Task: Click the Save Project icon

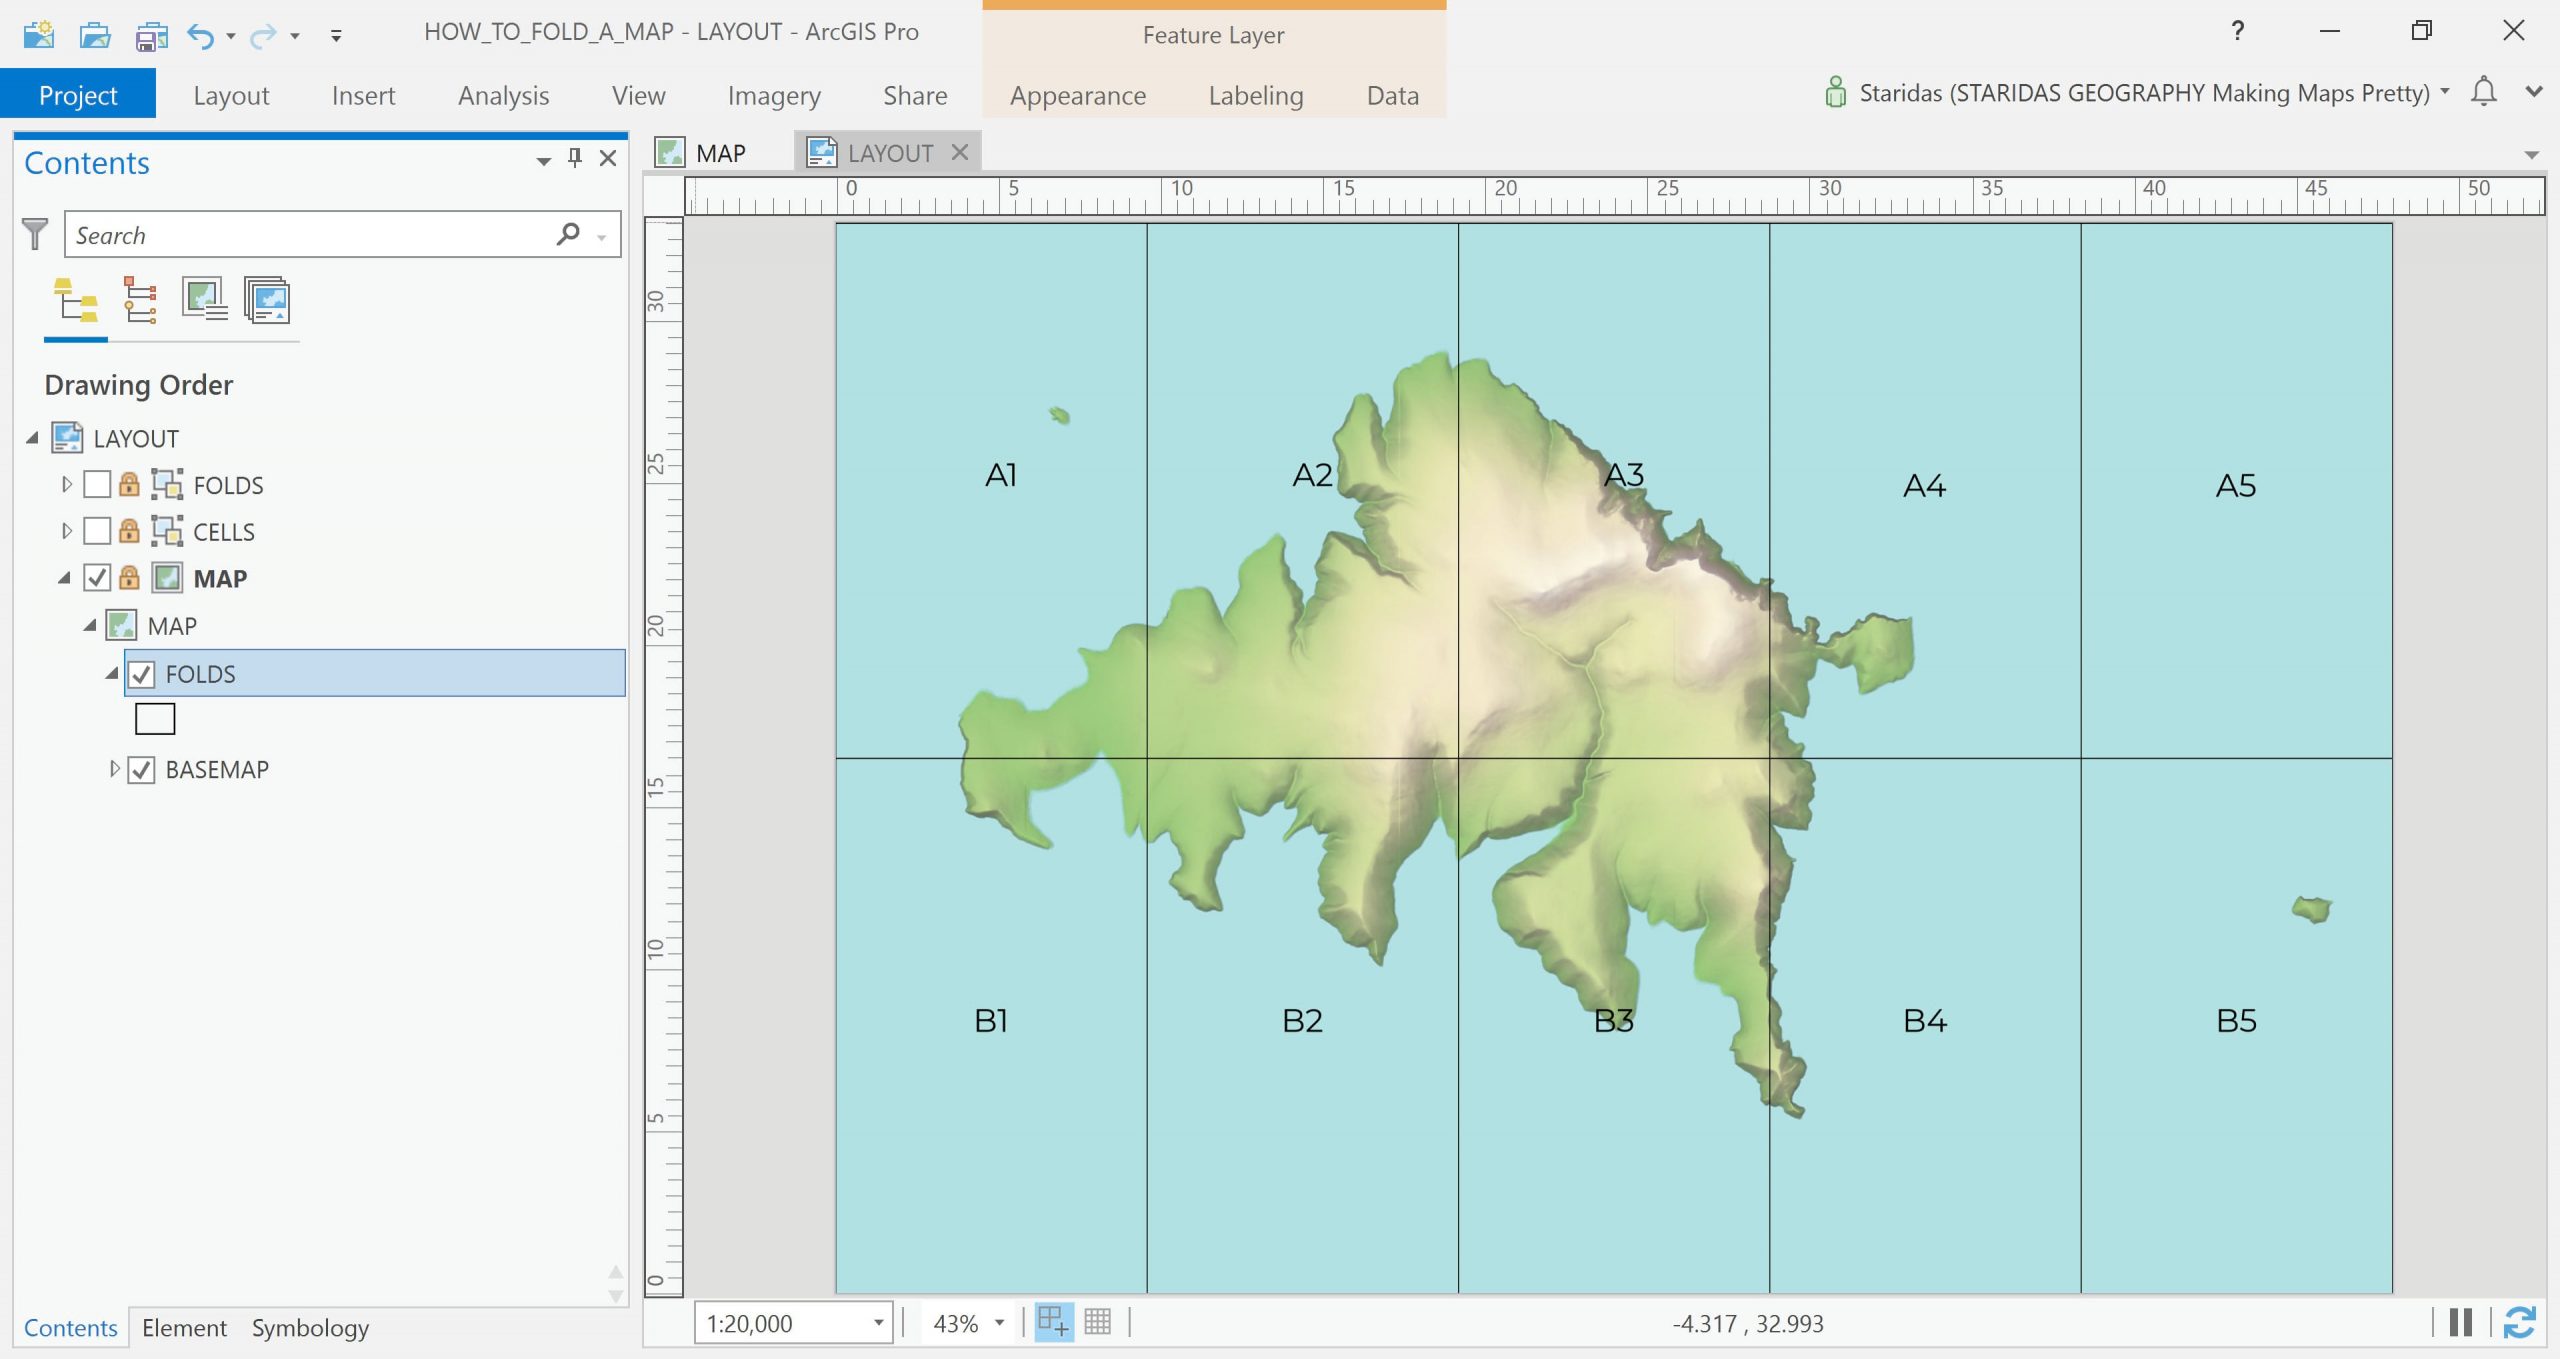Action: click(152, 36)
